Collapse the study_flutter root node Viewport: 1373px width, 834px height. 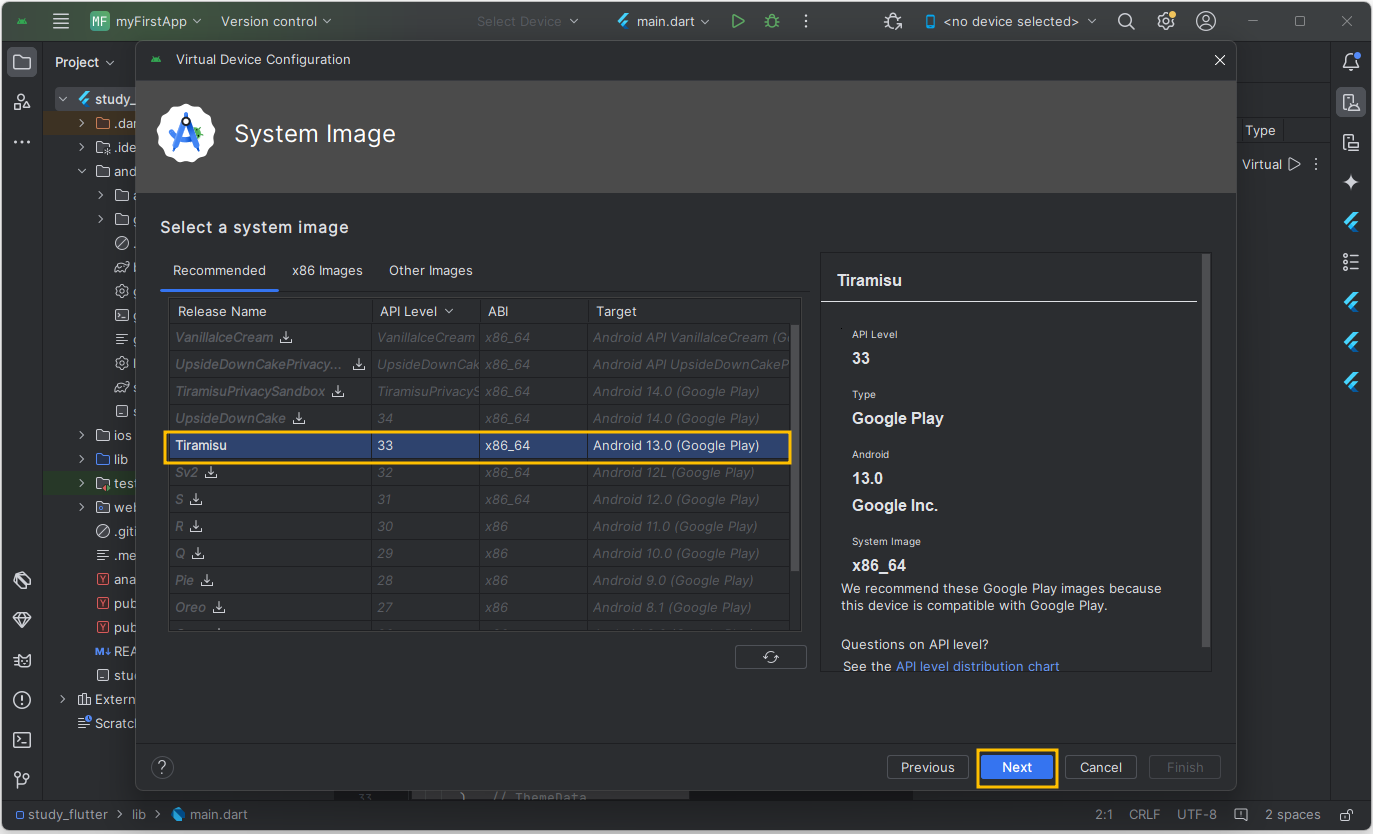pyautogui.click(x=63, y=99)
